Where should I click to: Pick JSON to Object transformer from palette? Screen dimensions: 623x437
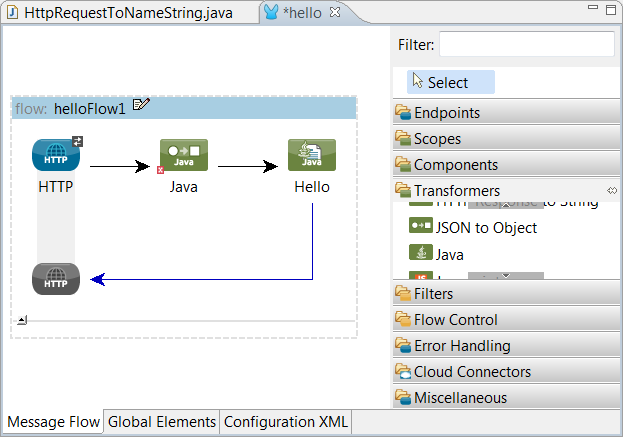coord(473,227)
